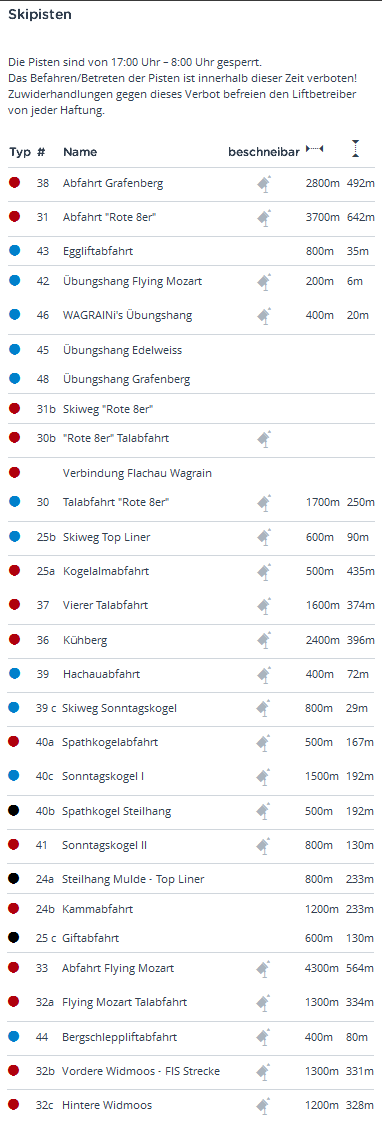Image resolution: width=382 pixels, height=1121 pixels.
Task: Click snow cannon icon for Abfahrt Flying Mozart
Action: click(264, 969)
